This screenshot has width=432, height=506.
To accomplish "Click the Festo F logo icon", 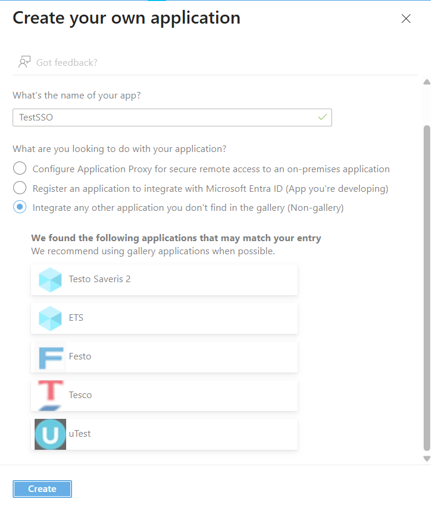I will 51,358.
